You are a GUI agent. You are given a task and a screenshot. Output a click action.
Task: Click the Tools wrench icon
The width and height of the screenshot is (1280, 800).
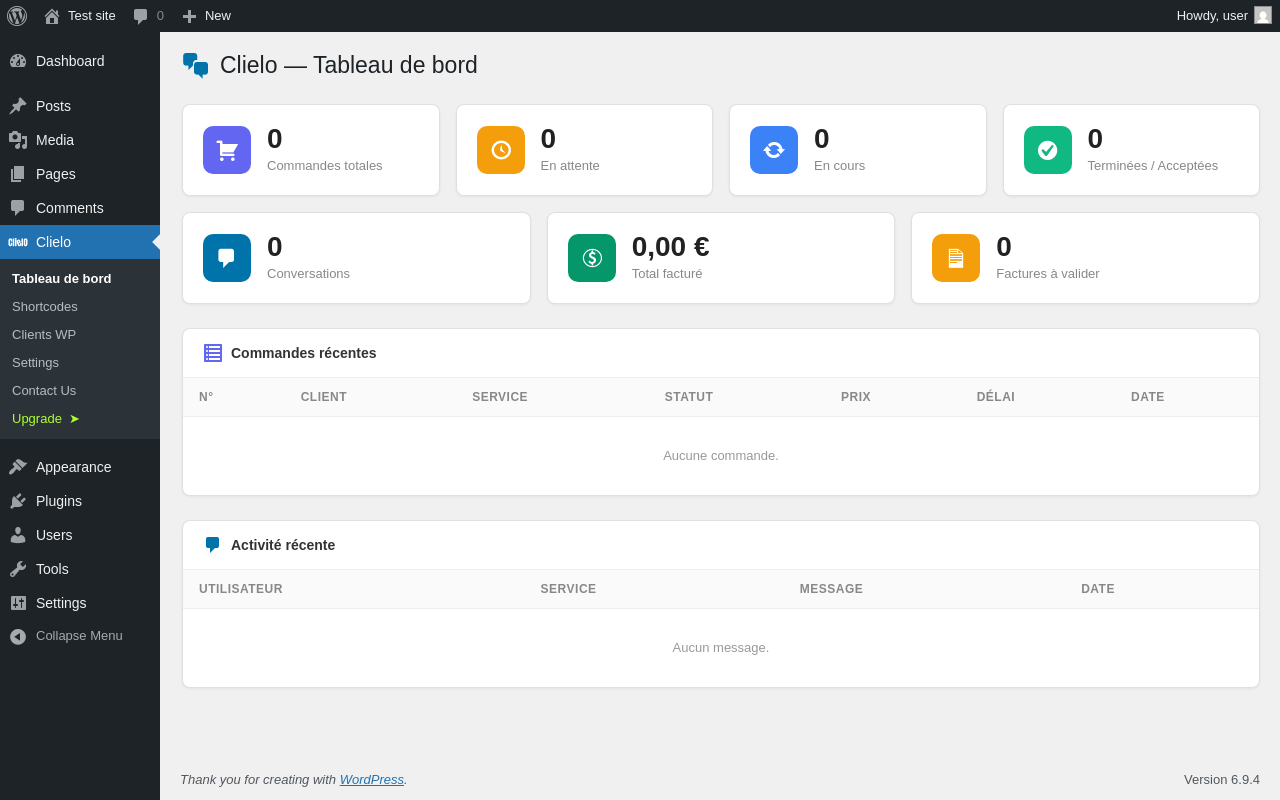[18, 569]
